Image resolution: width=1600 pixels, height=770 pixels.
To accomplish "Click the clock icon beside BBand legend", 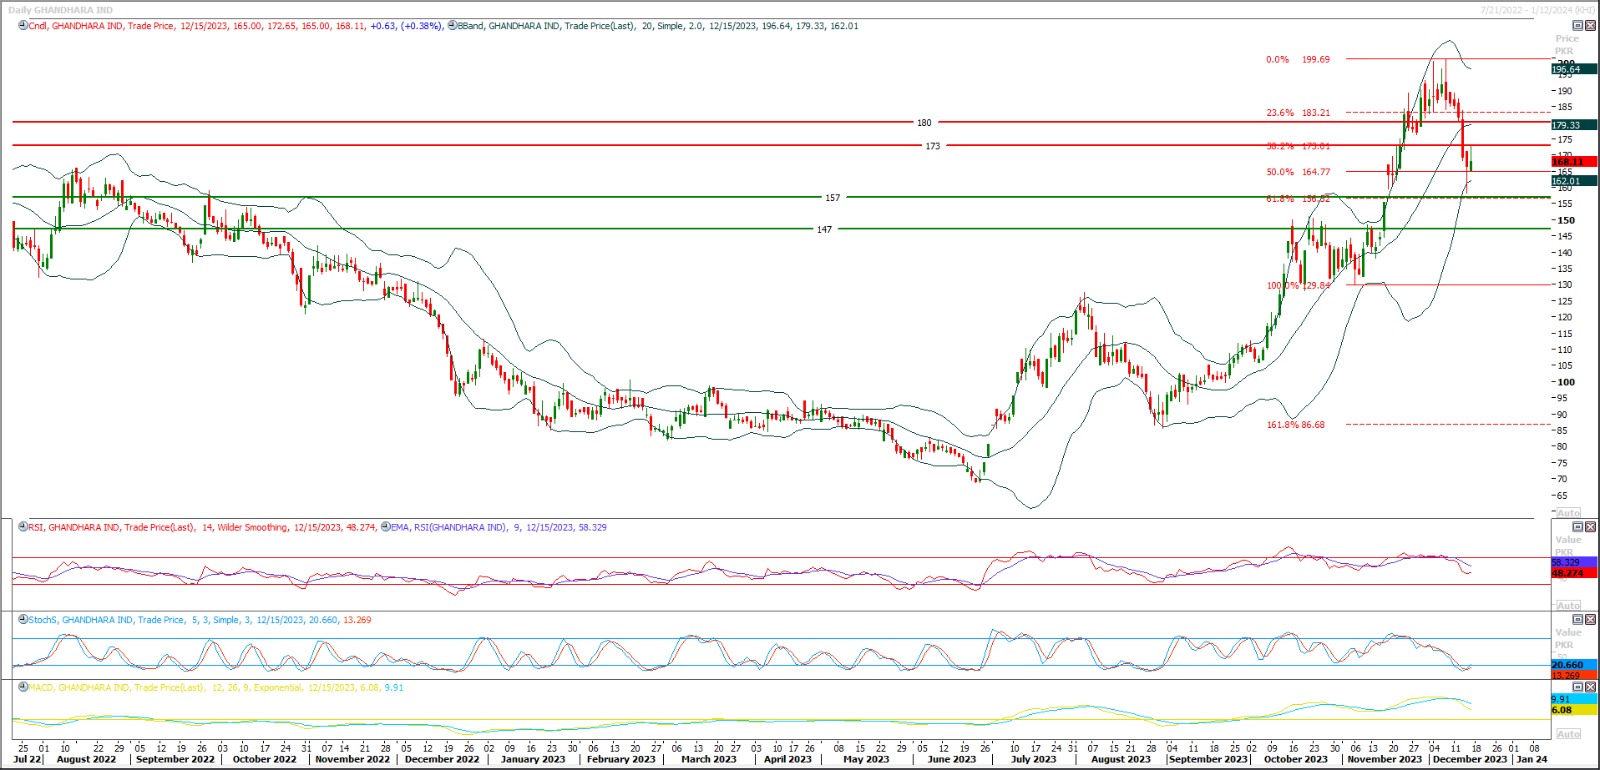I will point(452,26).
